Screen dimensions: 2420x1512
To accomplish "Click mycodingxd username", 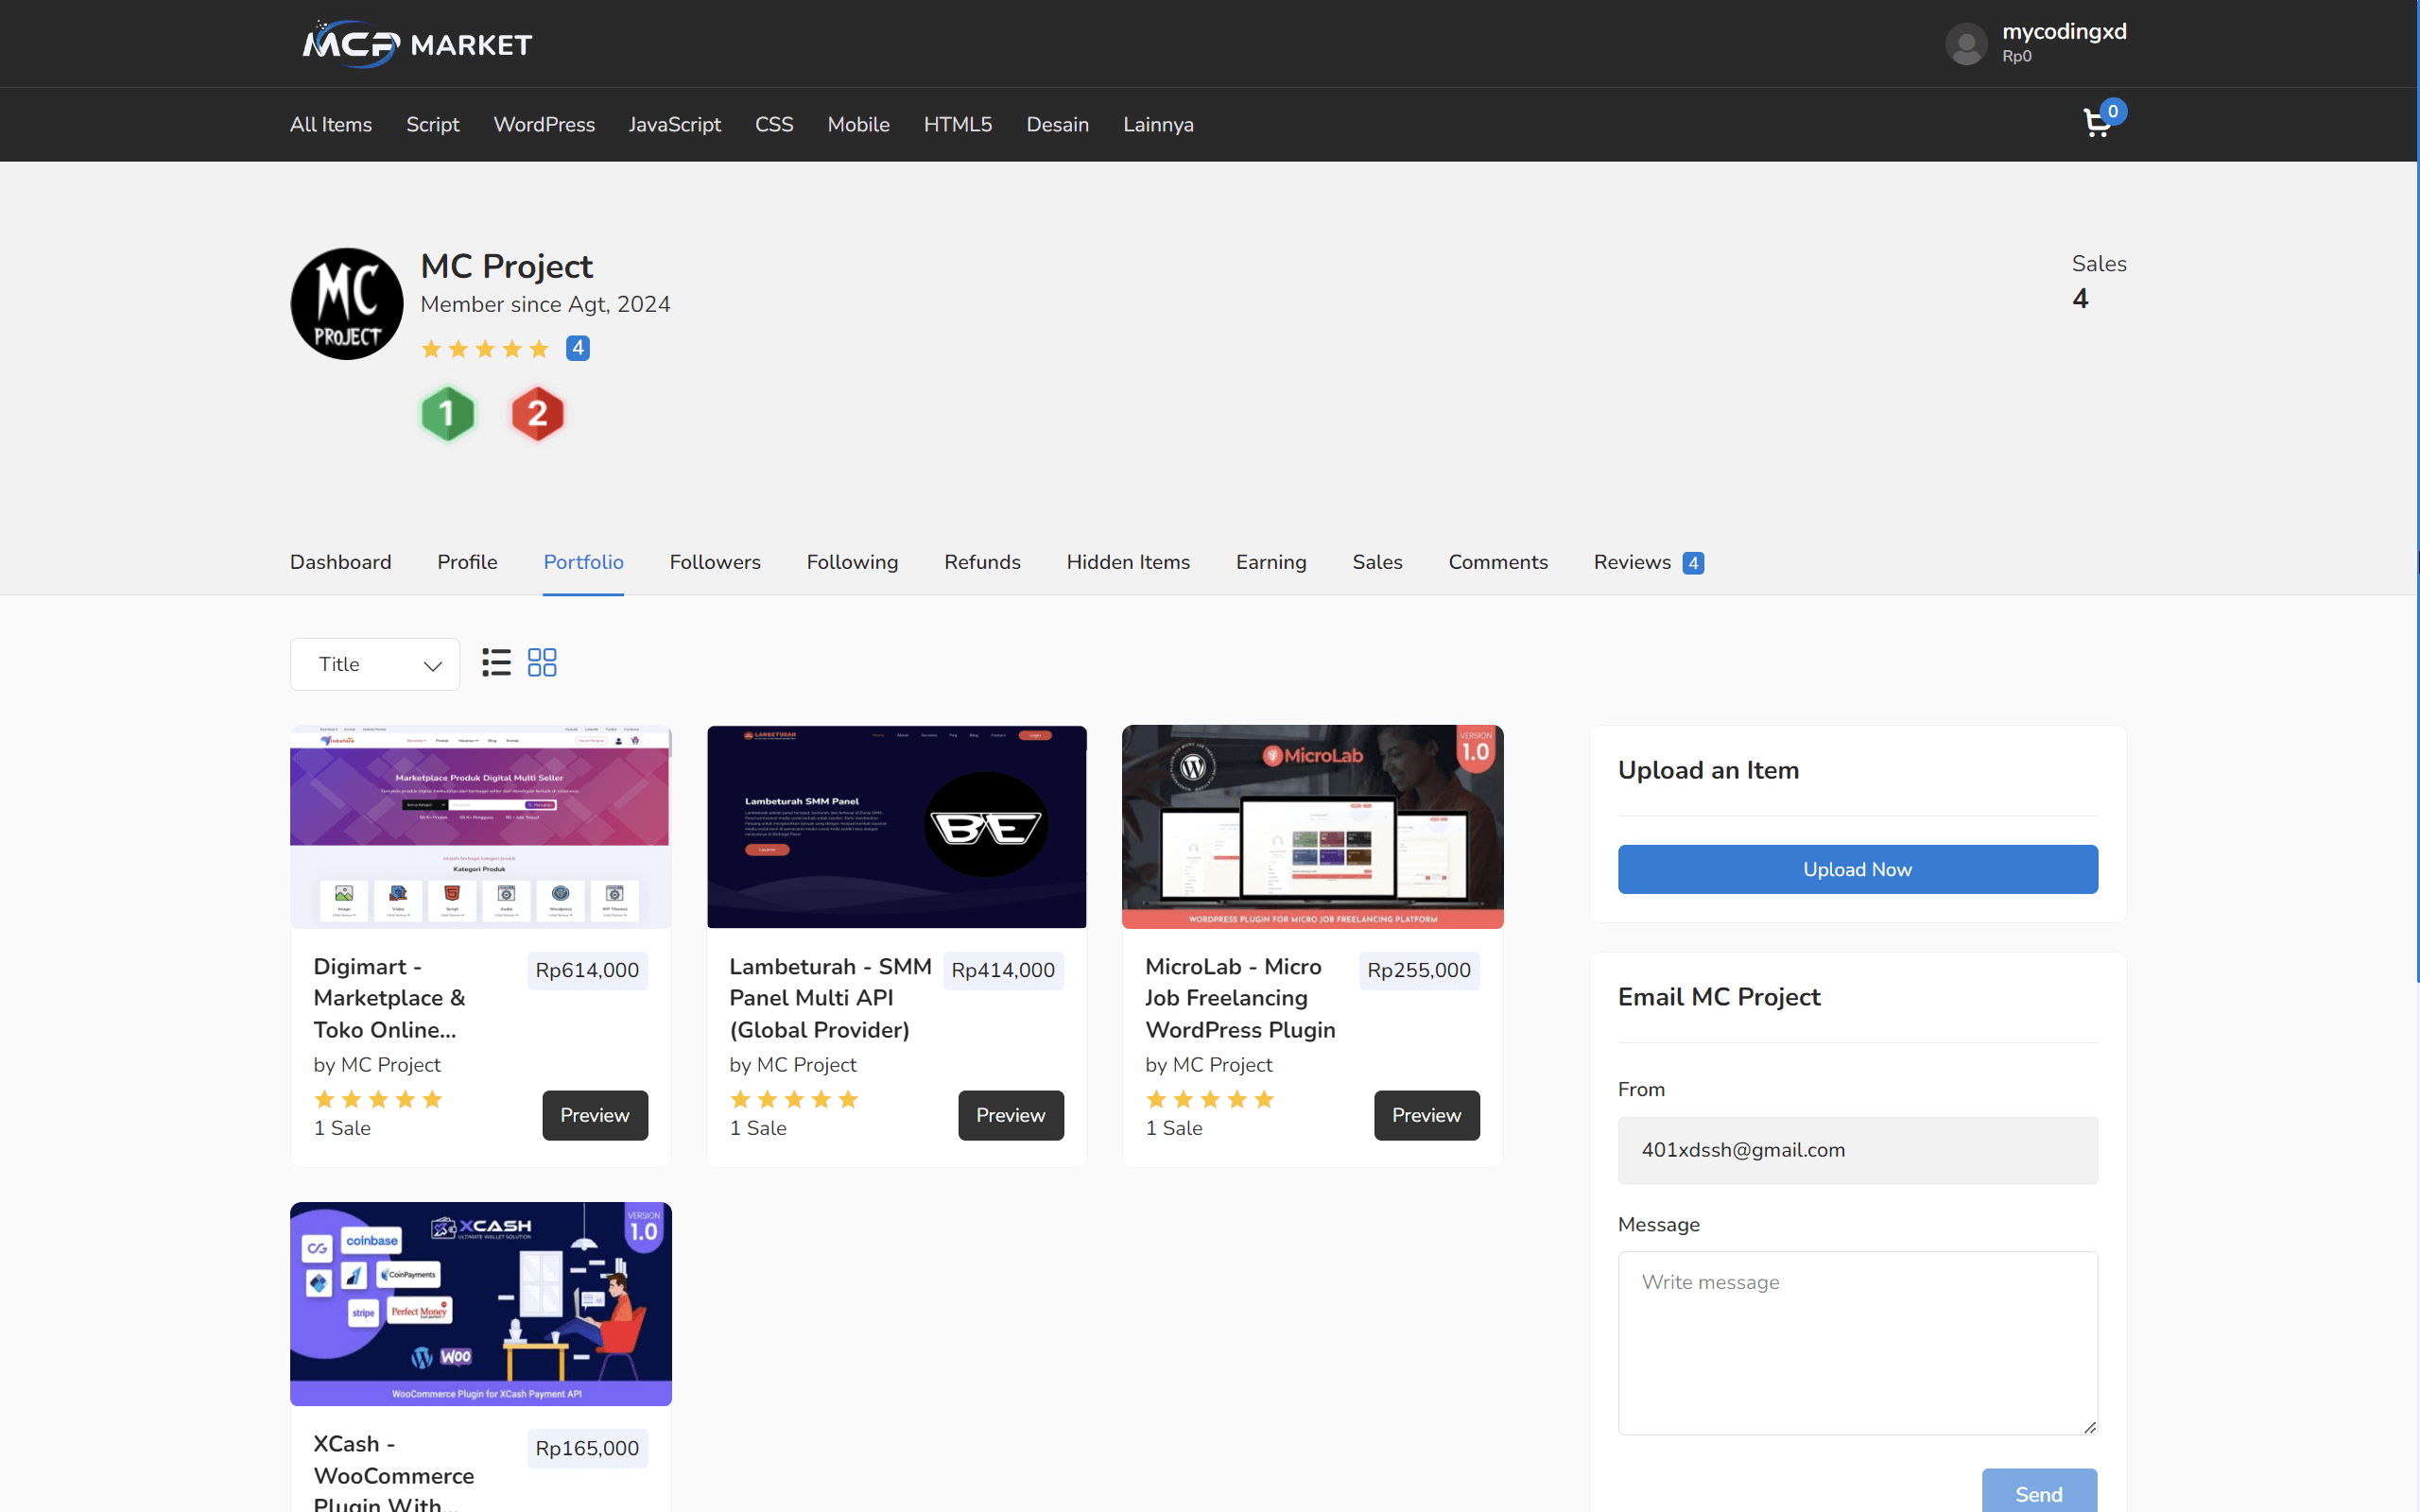I will point(2064,32).
